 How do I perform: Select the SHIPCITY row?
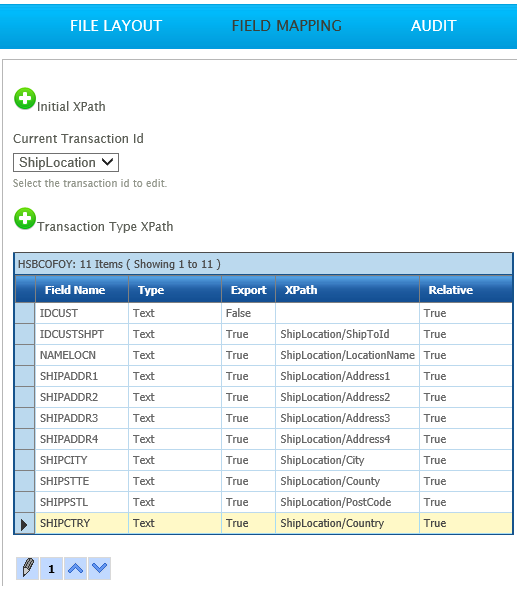click(264, 460)
